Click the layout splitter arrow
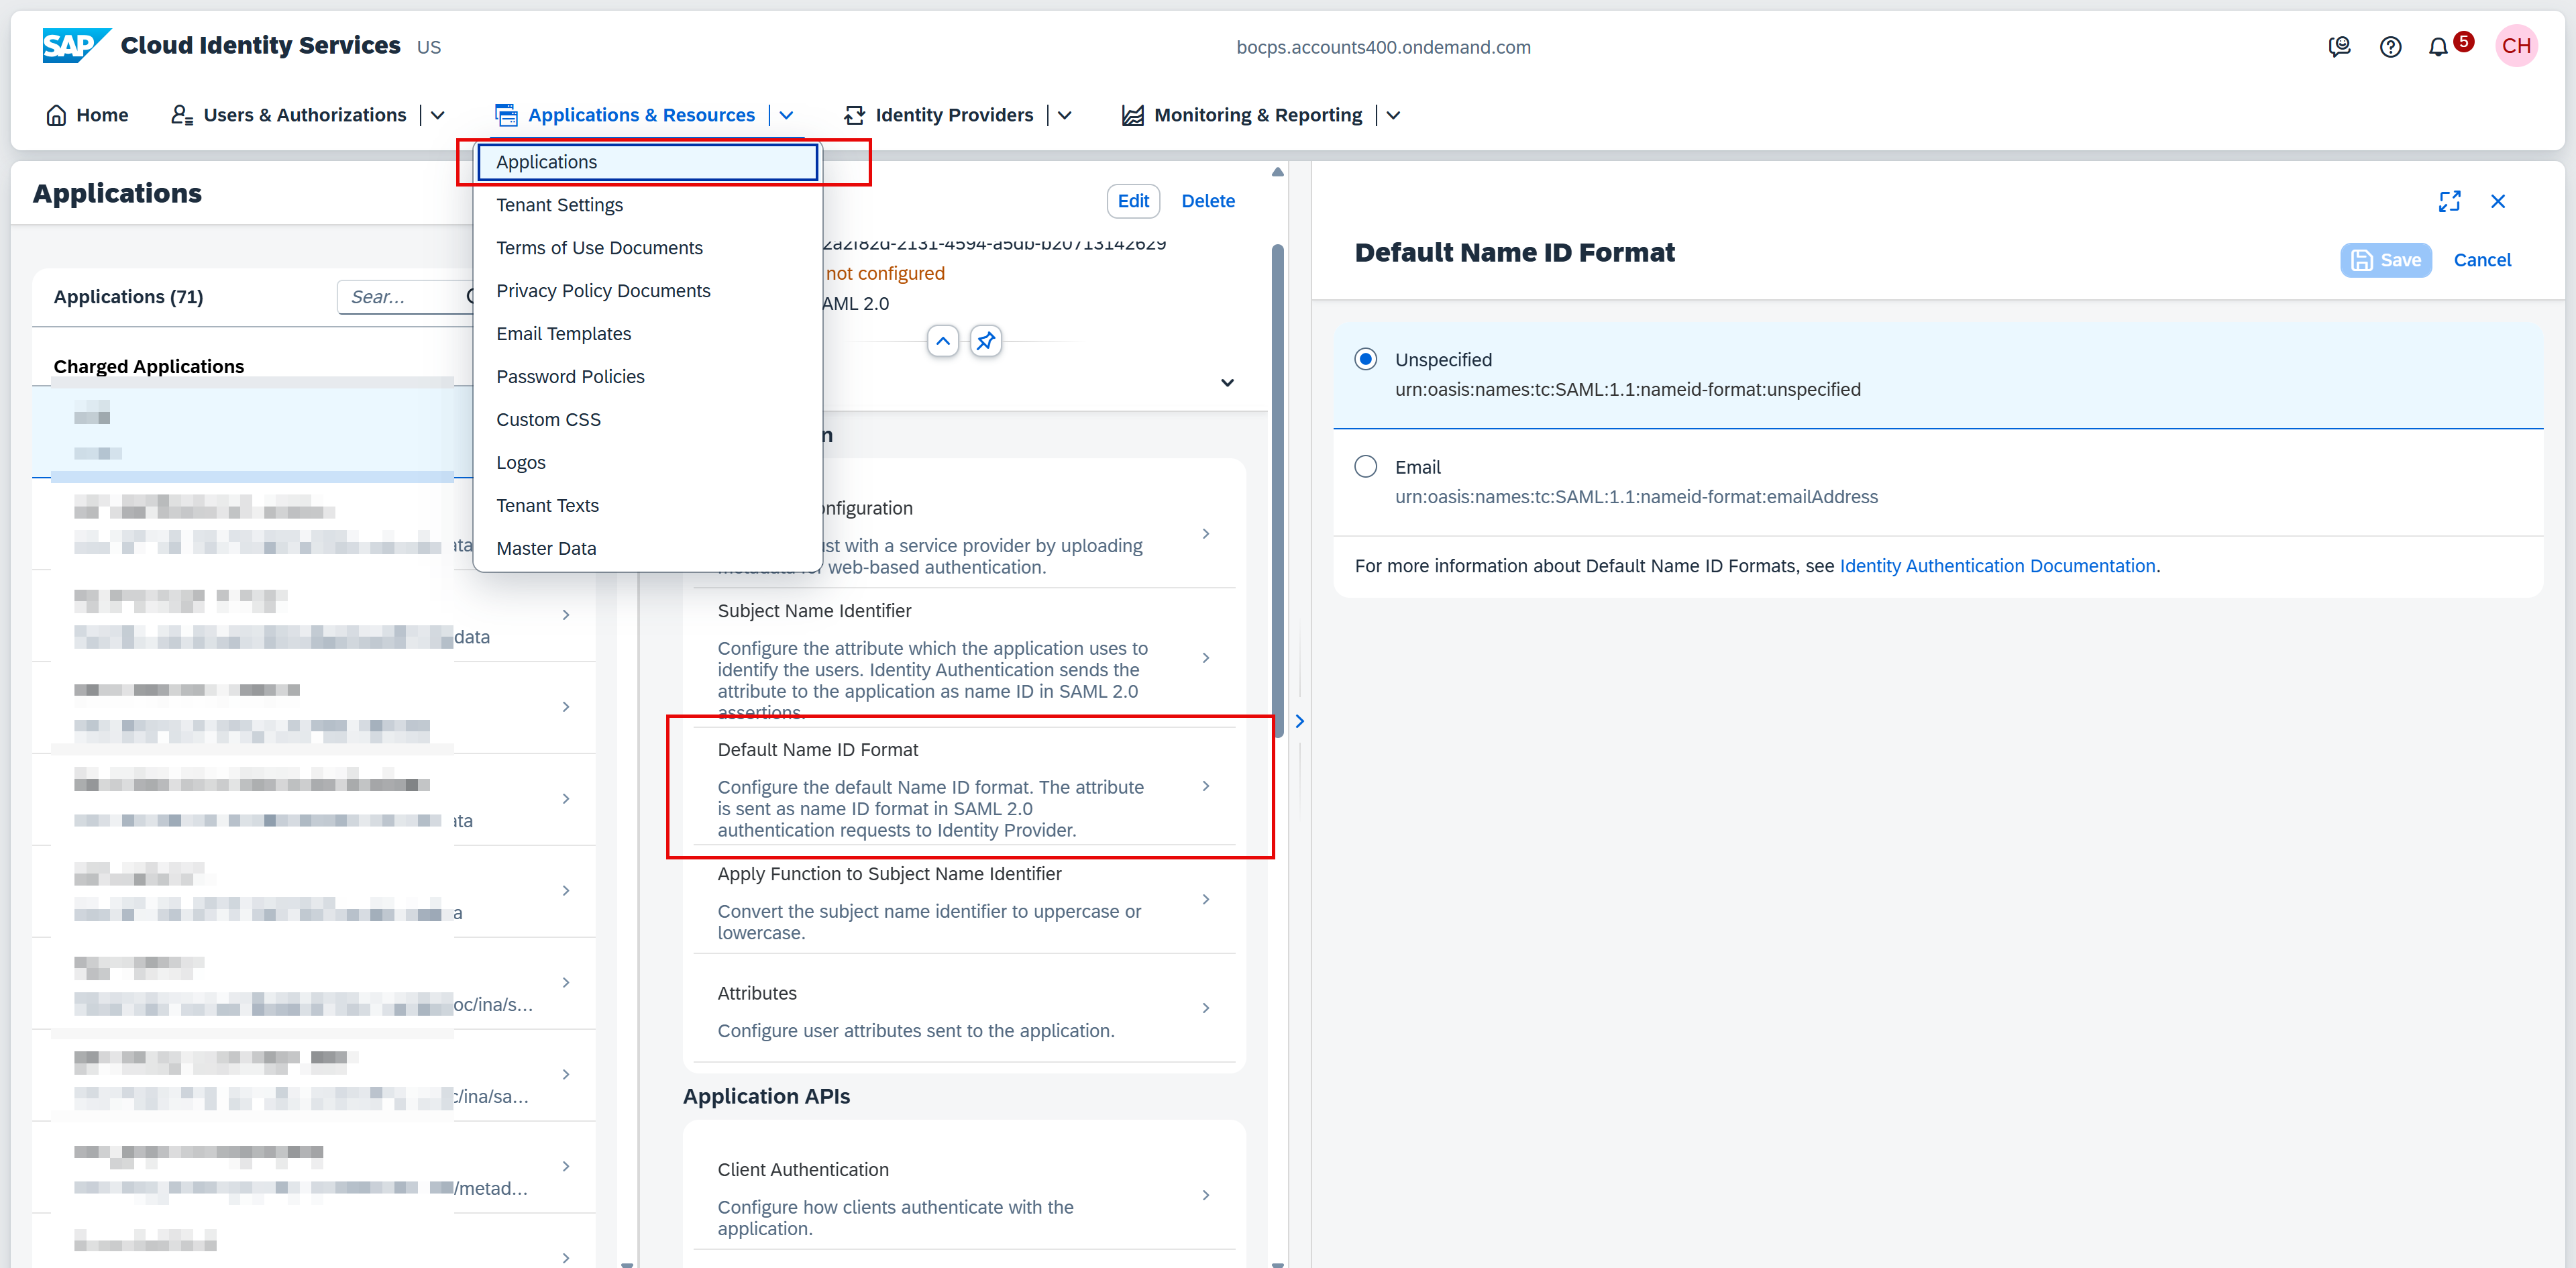 [x=1299, y=721]
